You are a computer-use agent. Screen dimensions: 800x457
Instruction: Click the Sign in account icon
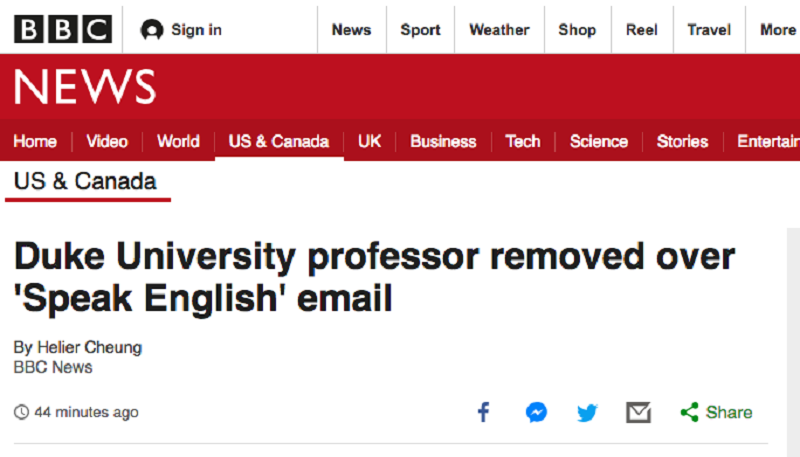(152, 30)
